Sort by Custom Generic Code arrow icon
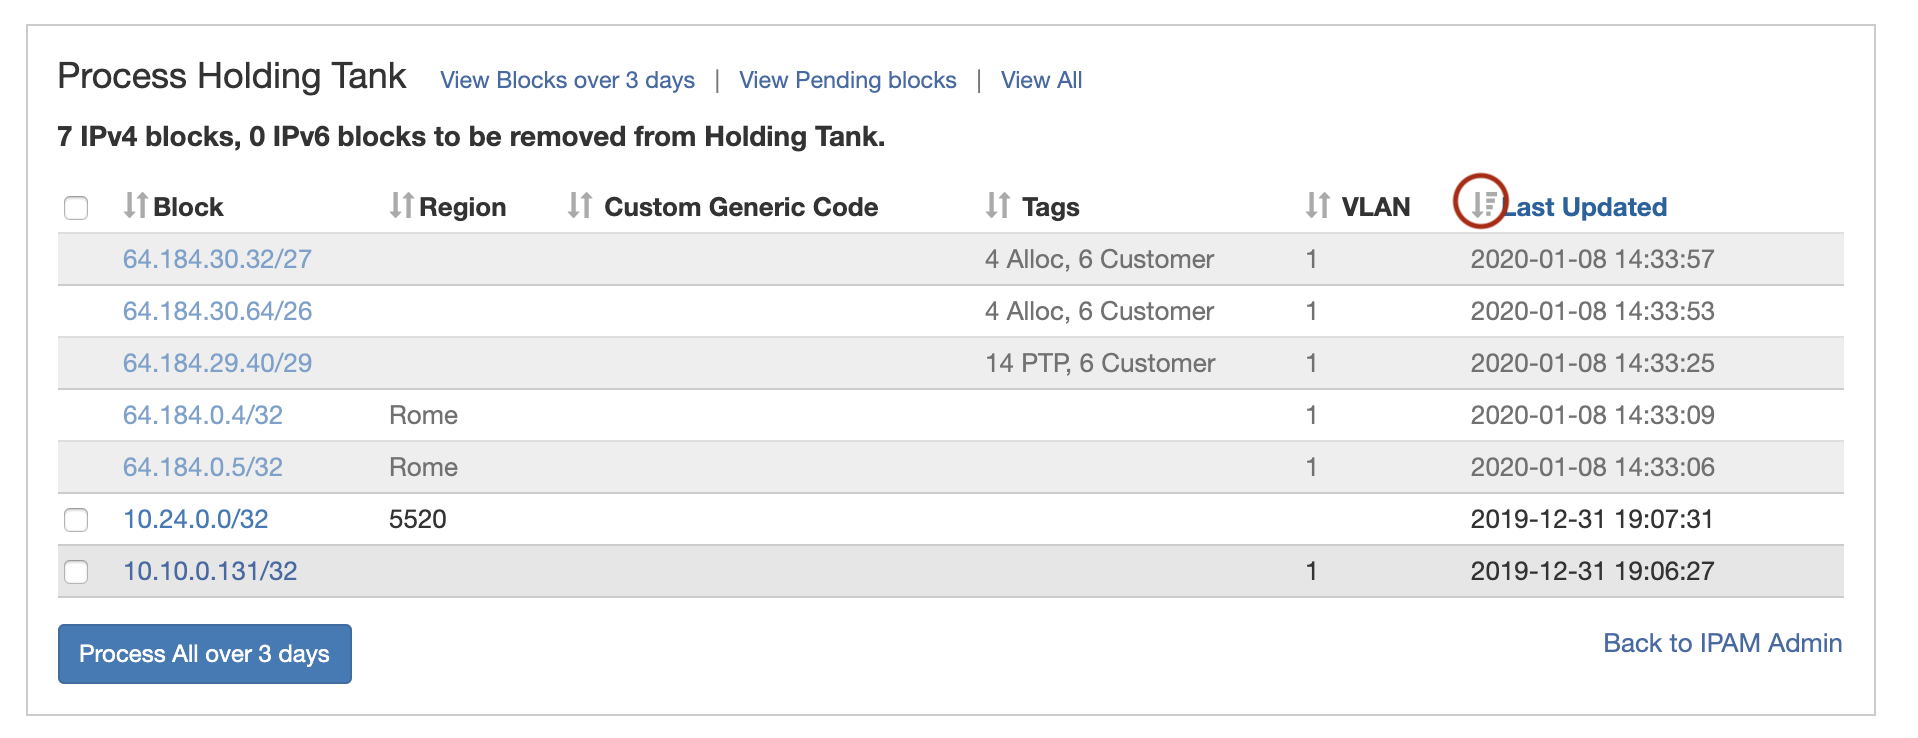 click(x=580, y=206)
